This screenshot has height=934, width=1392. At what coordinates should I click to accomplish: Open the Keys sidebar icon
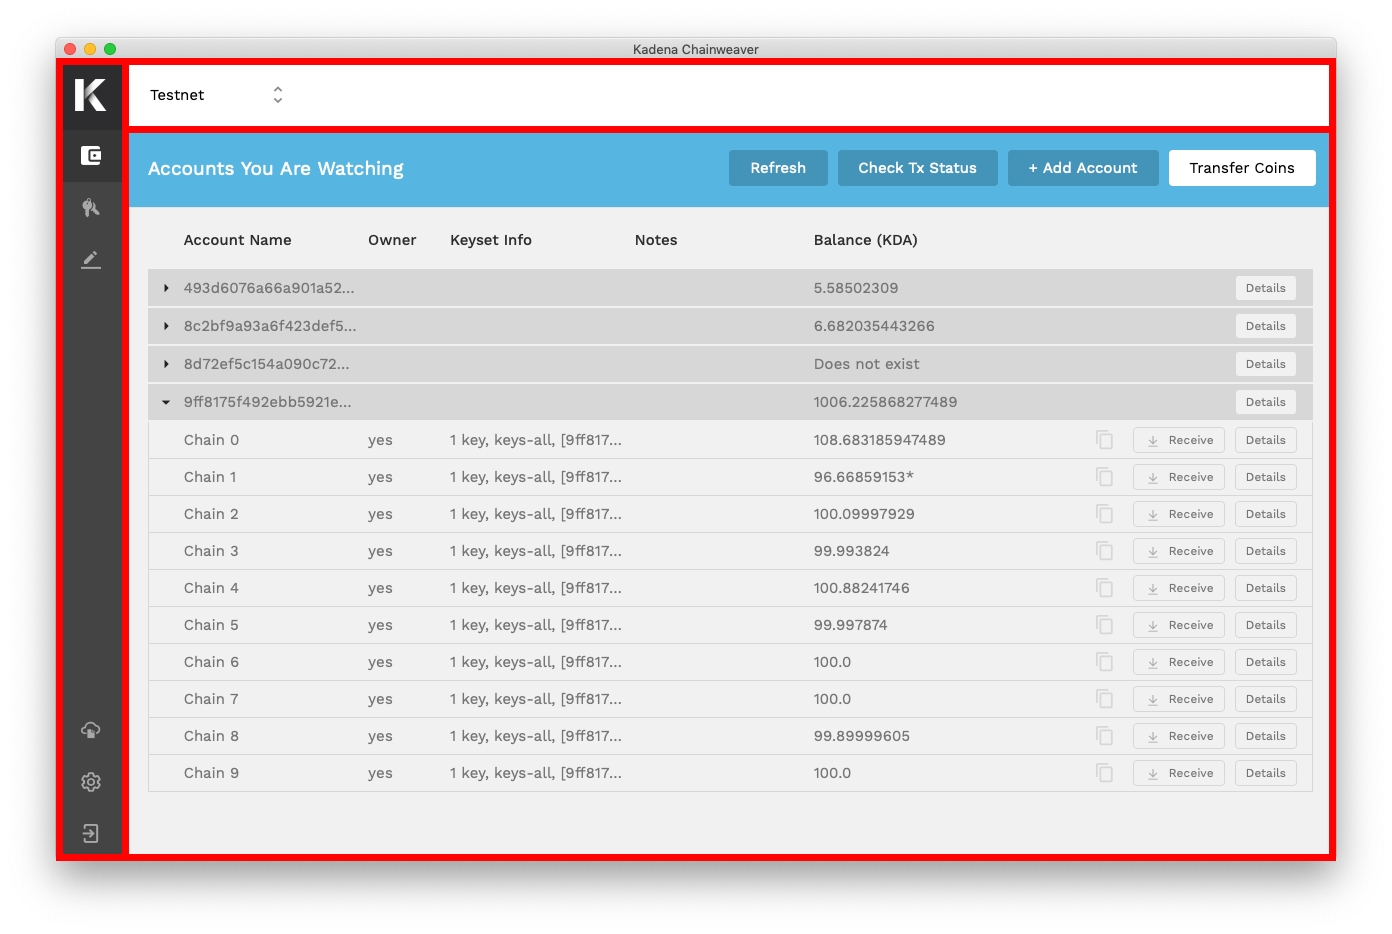pos(91,207)
